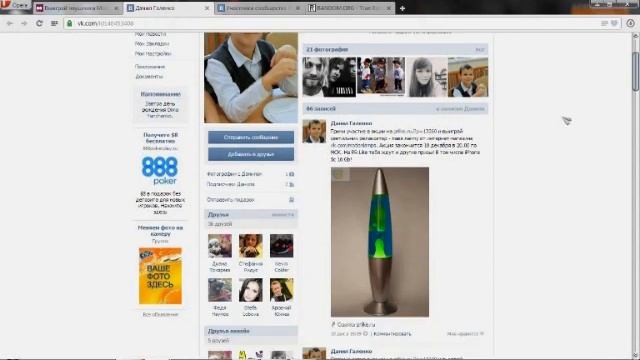Switch to the RANDOM.ORG tab
The width and height of the screenshot is (640, 360).
point(350,8)
